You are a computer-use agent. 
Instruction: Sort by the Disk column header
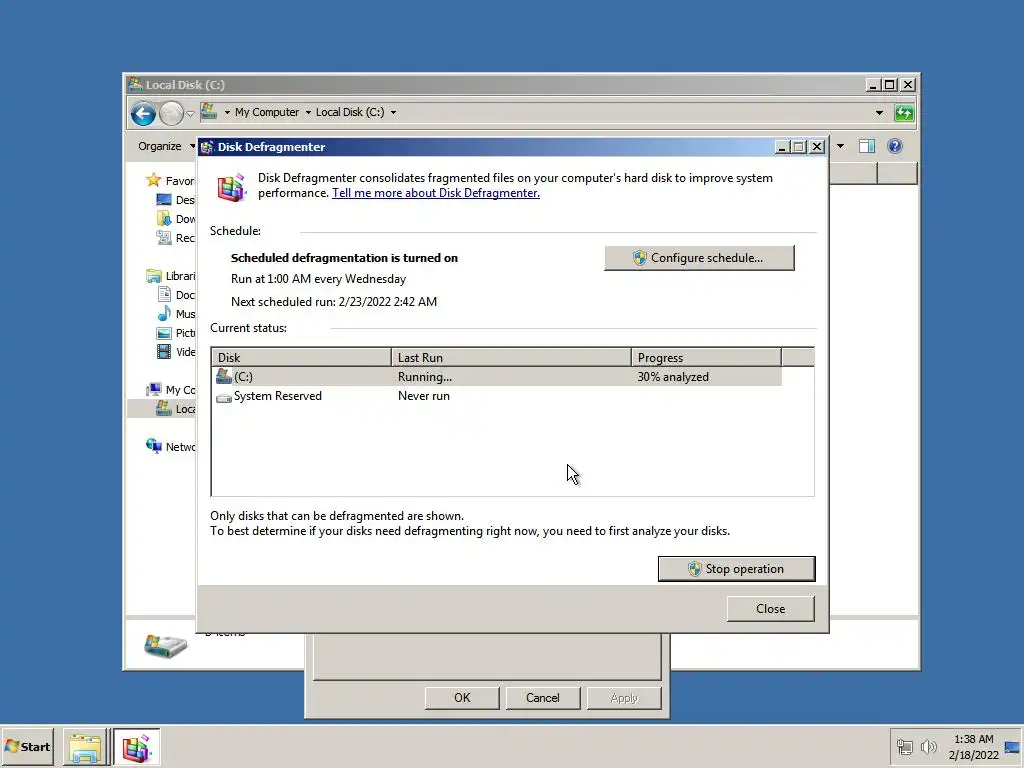[301, 358]
